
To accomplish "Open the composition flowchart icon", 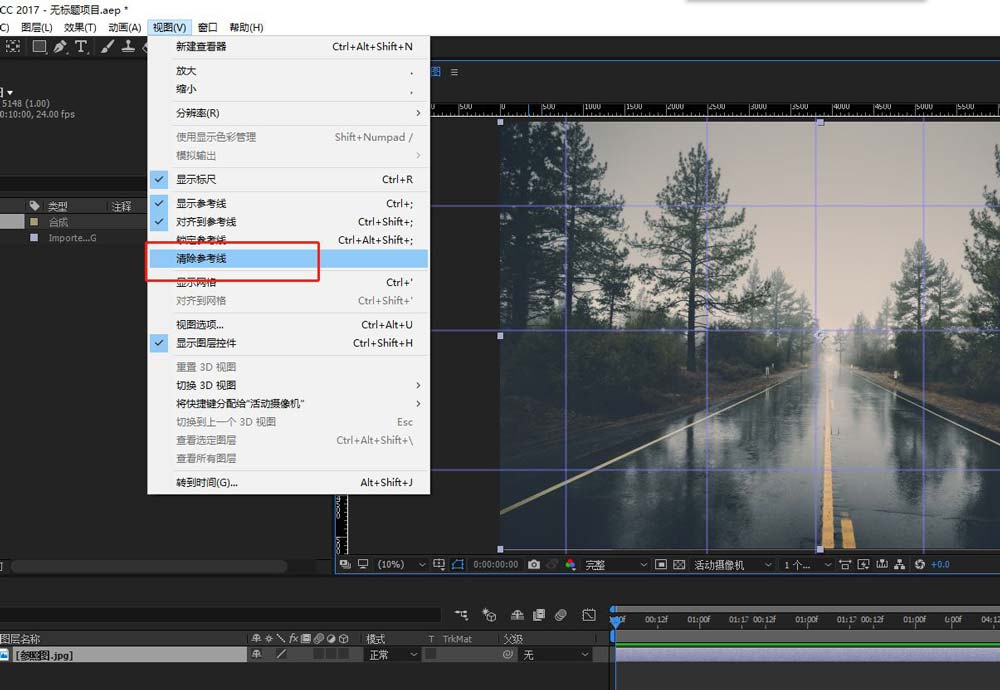I will 900,564.
